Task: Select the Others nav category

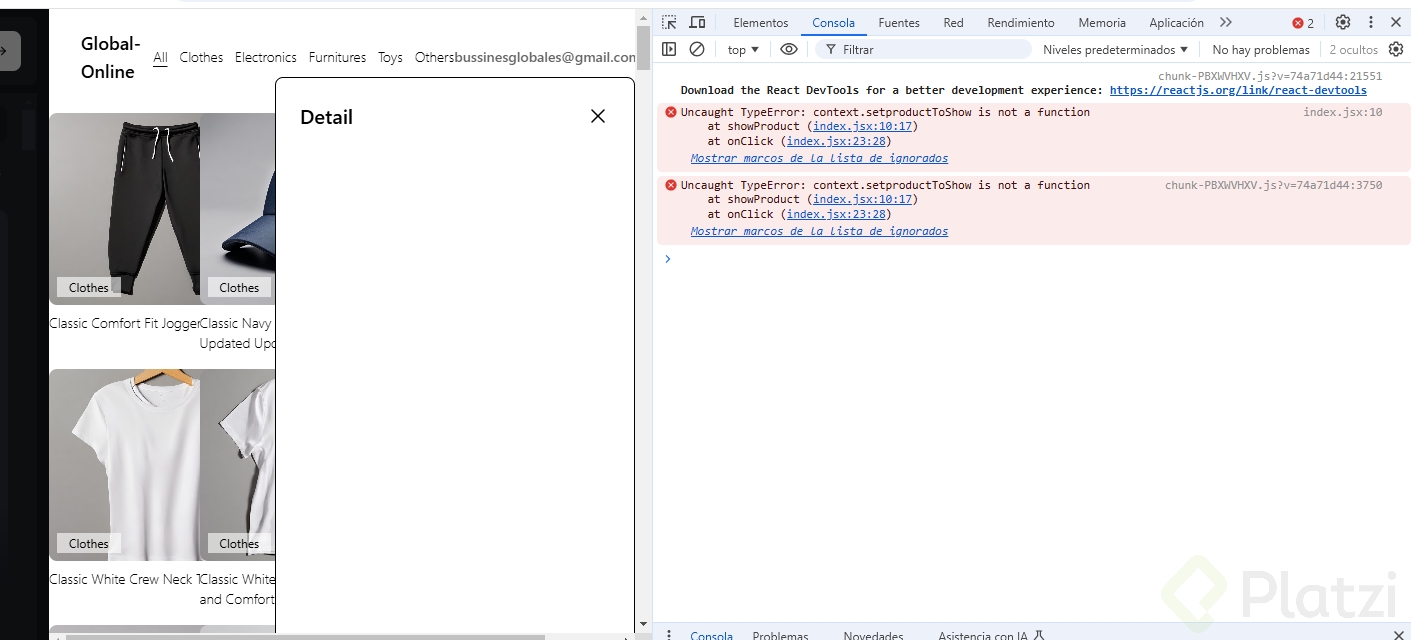Action: point(434,57)
